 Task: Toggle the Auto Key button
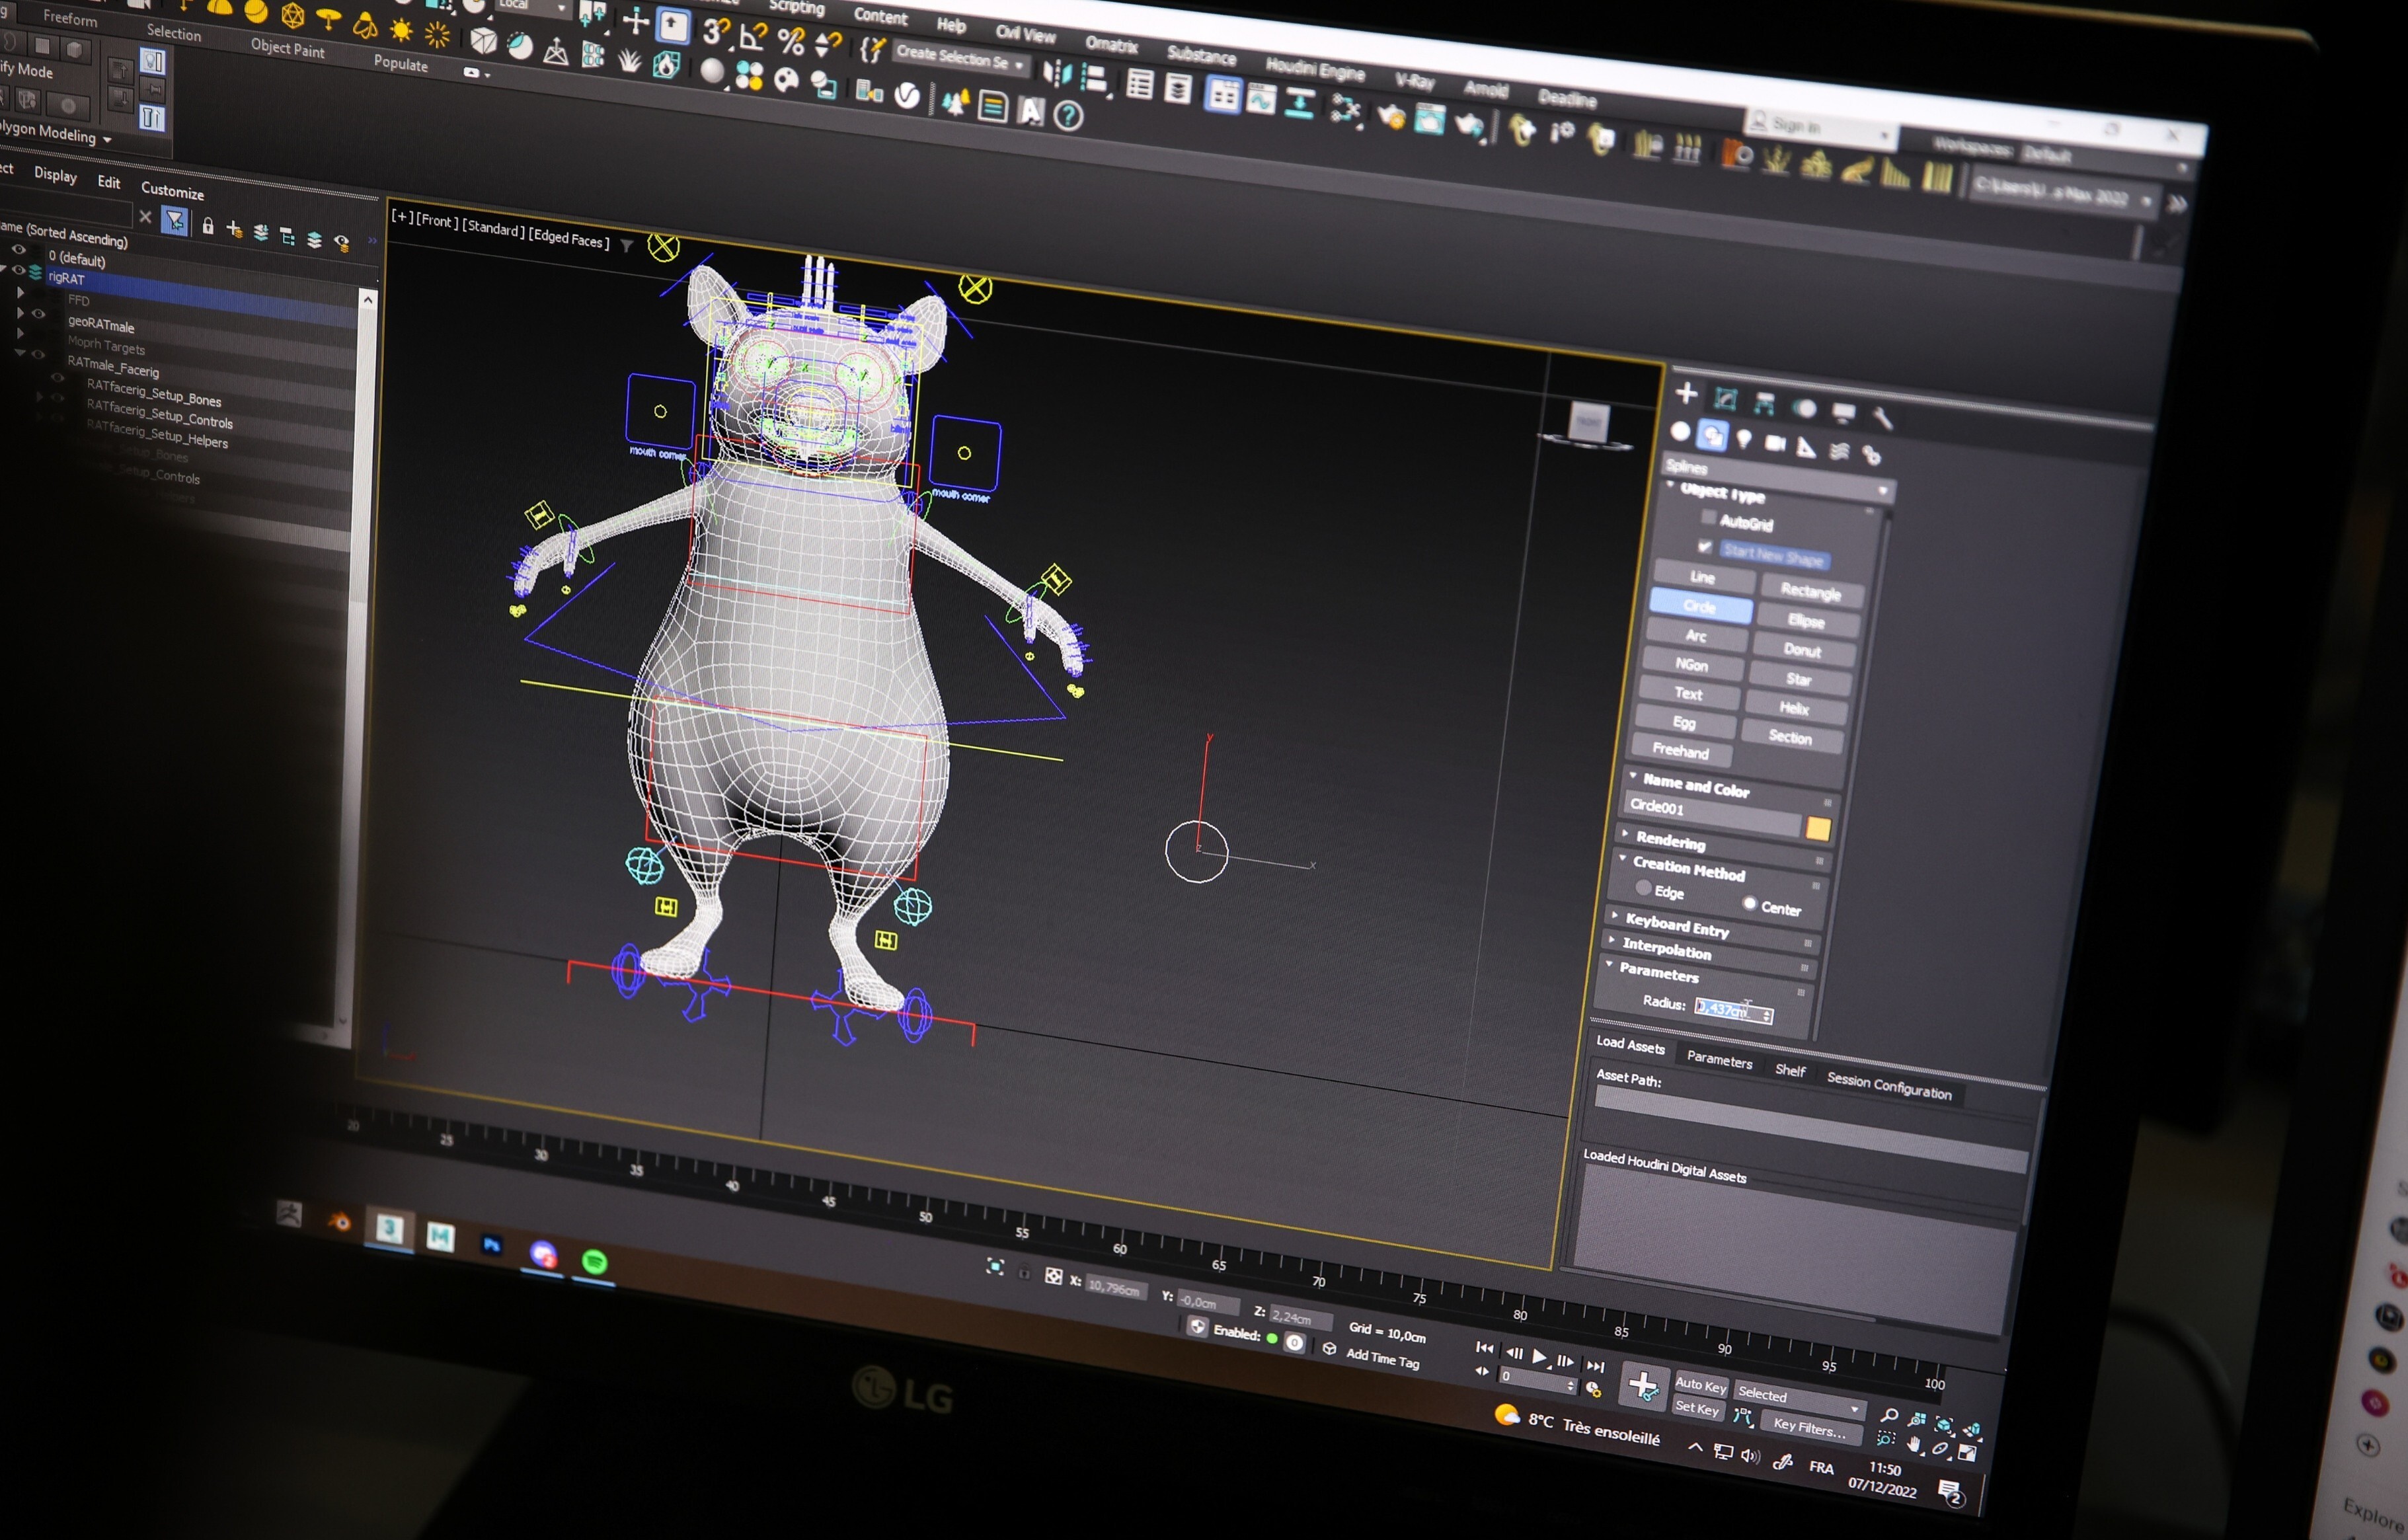click(1700, 1385)
